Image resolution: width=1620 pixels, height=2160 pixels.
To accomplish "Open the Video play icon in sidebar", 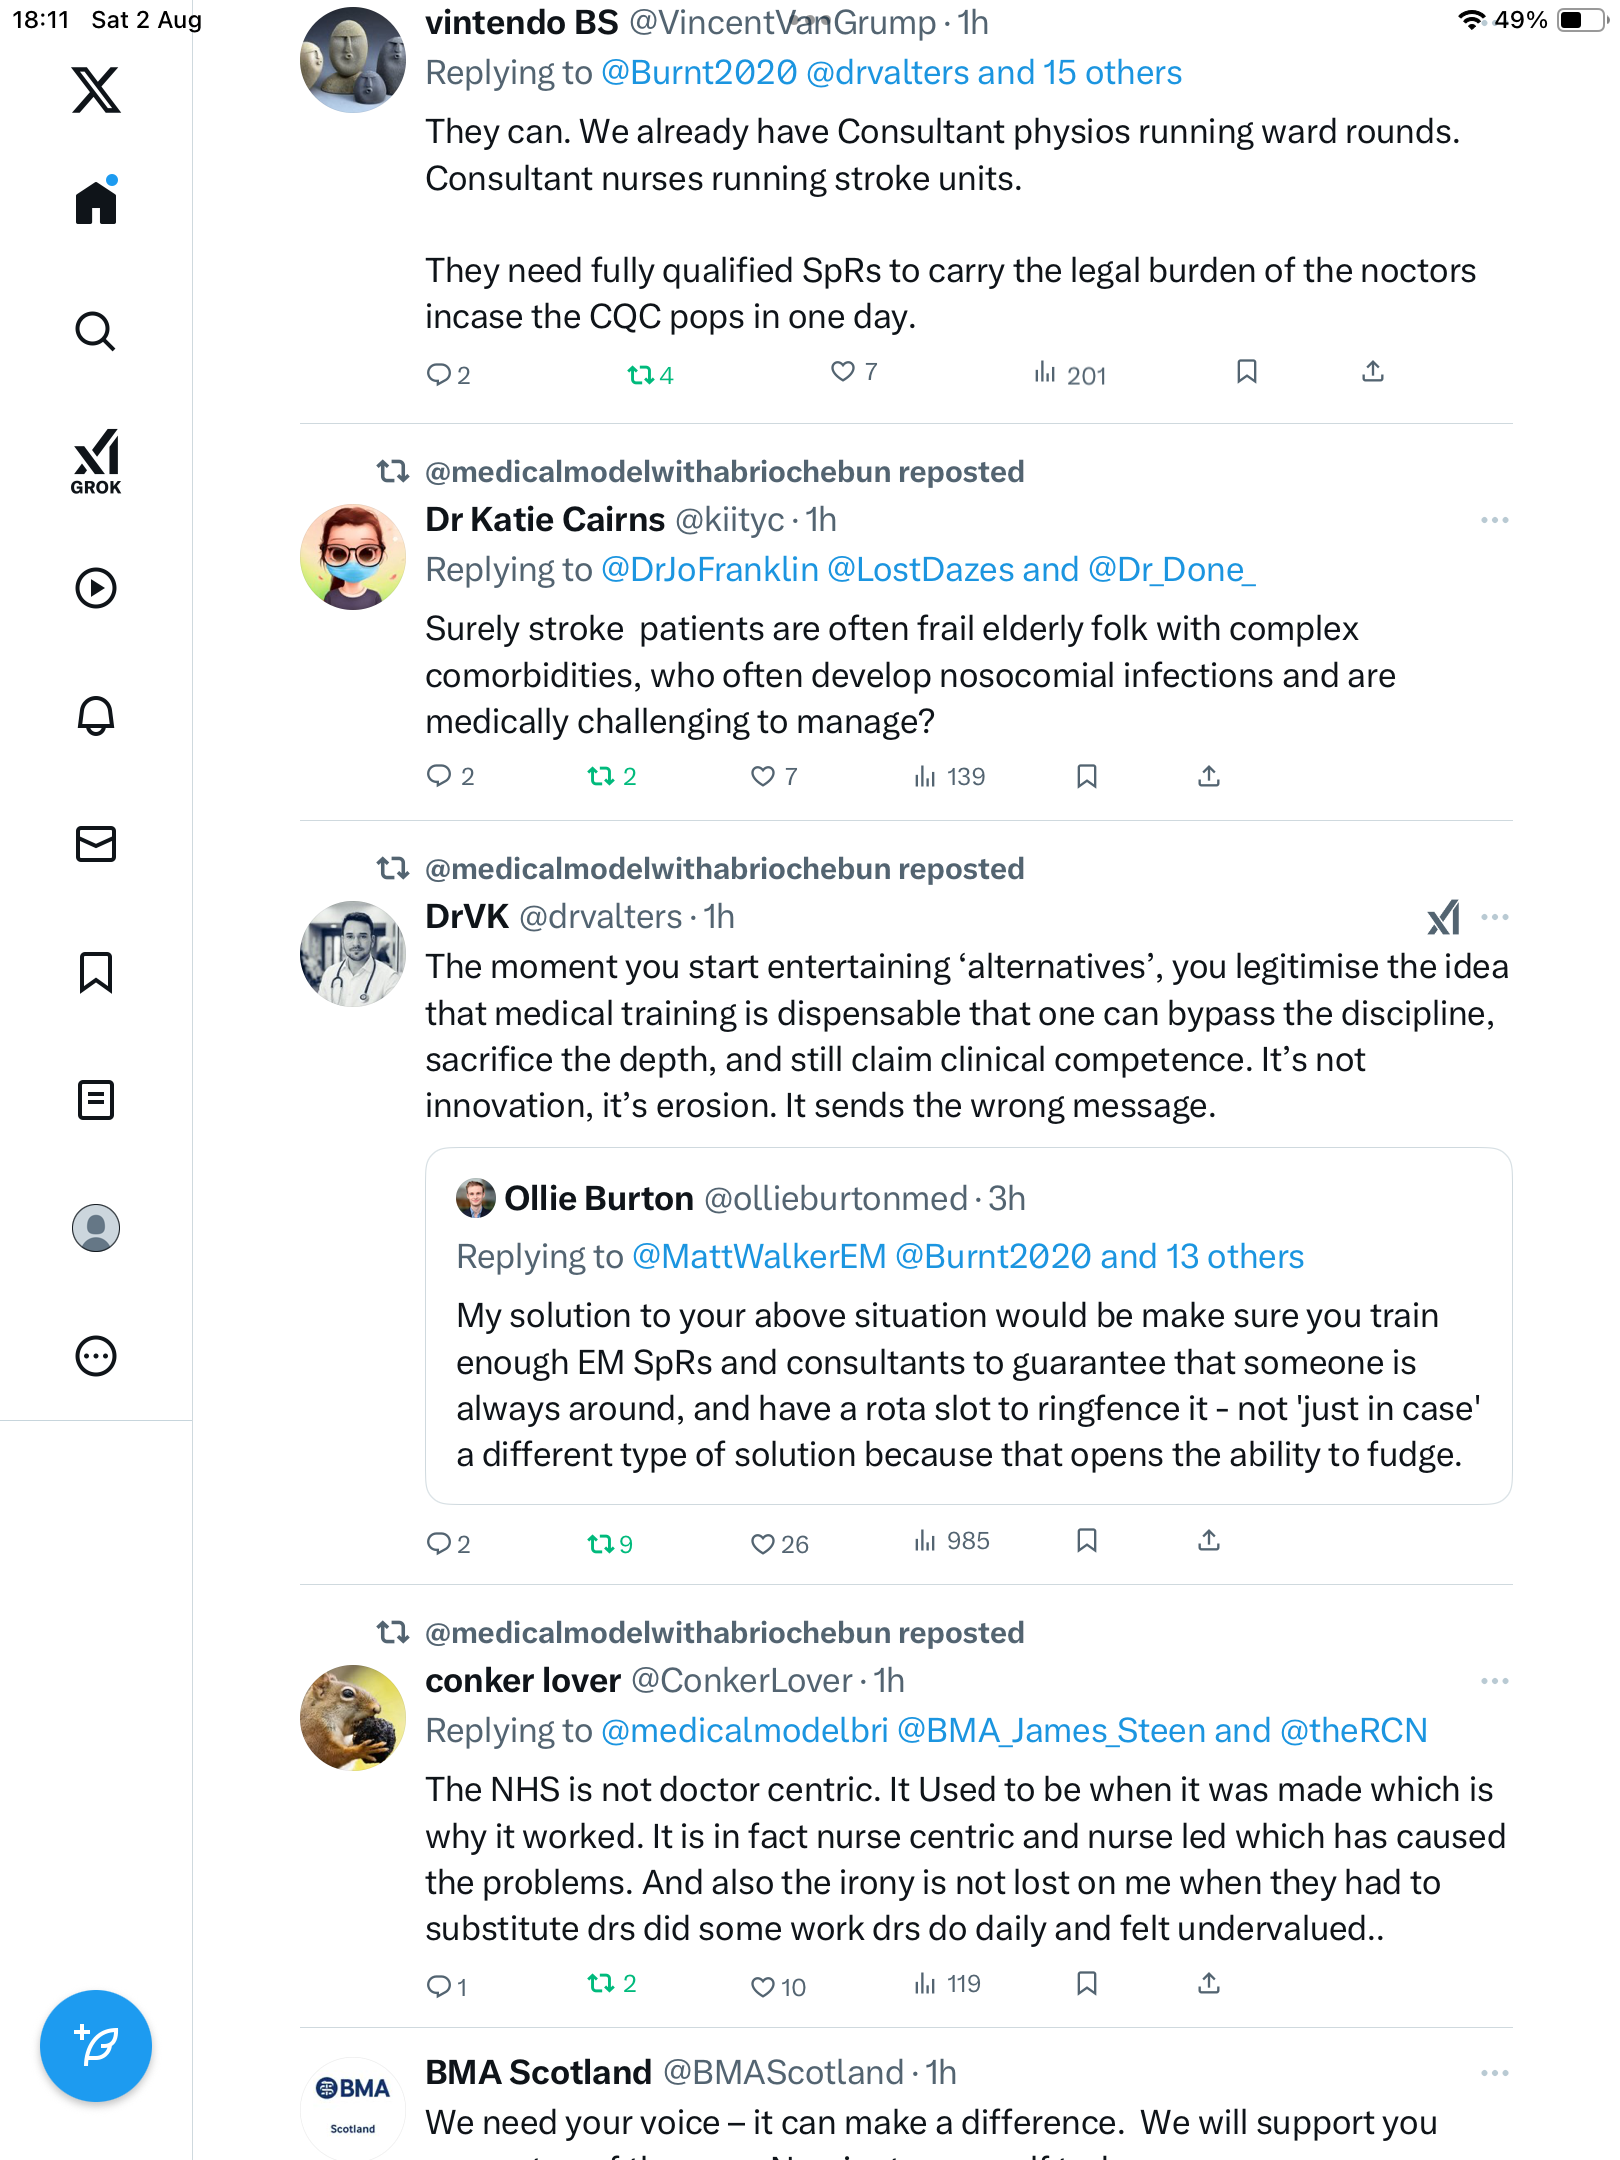I will click(x=96, y=588).
